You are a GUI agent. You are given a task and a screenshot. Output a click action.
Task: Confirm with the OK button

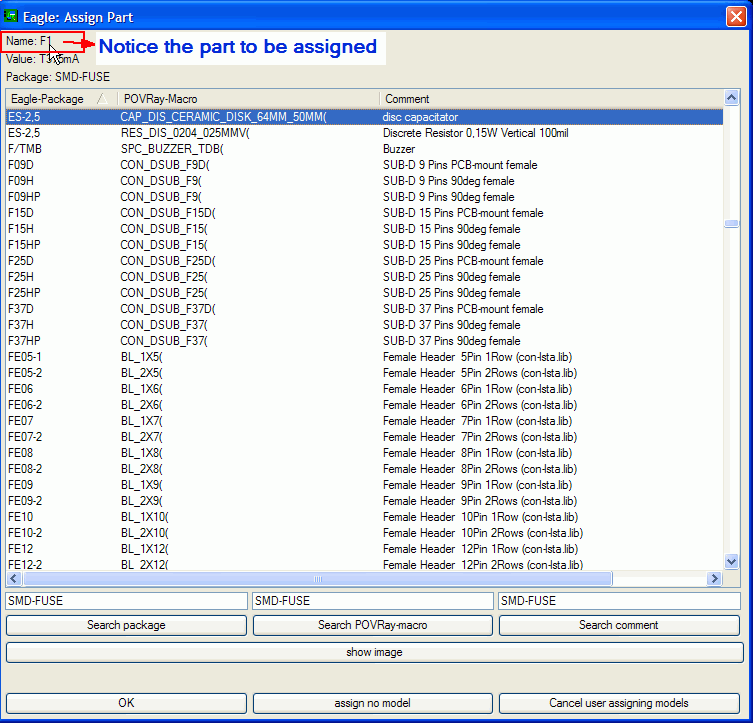coord(126,703)
